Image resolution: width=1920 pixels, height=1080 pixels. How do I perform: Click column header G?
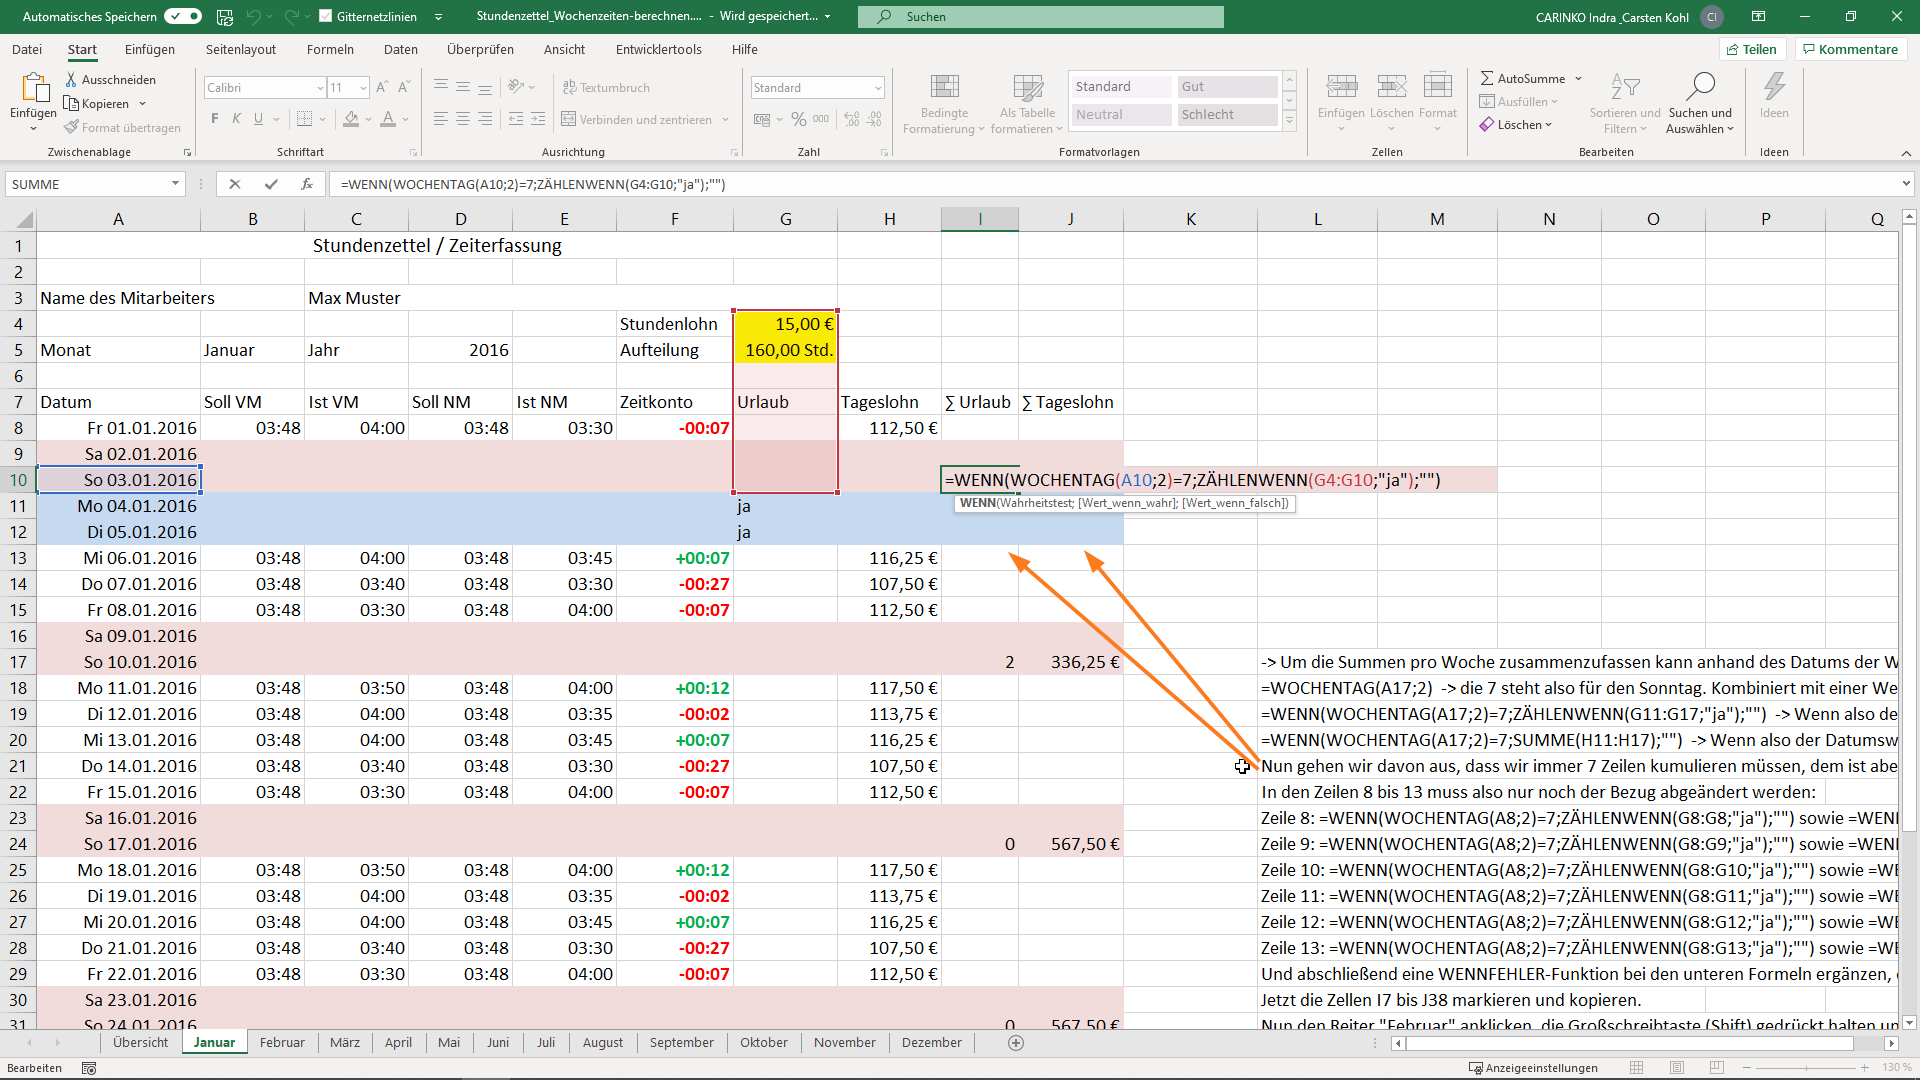786,219
